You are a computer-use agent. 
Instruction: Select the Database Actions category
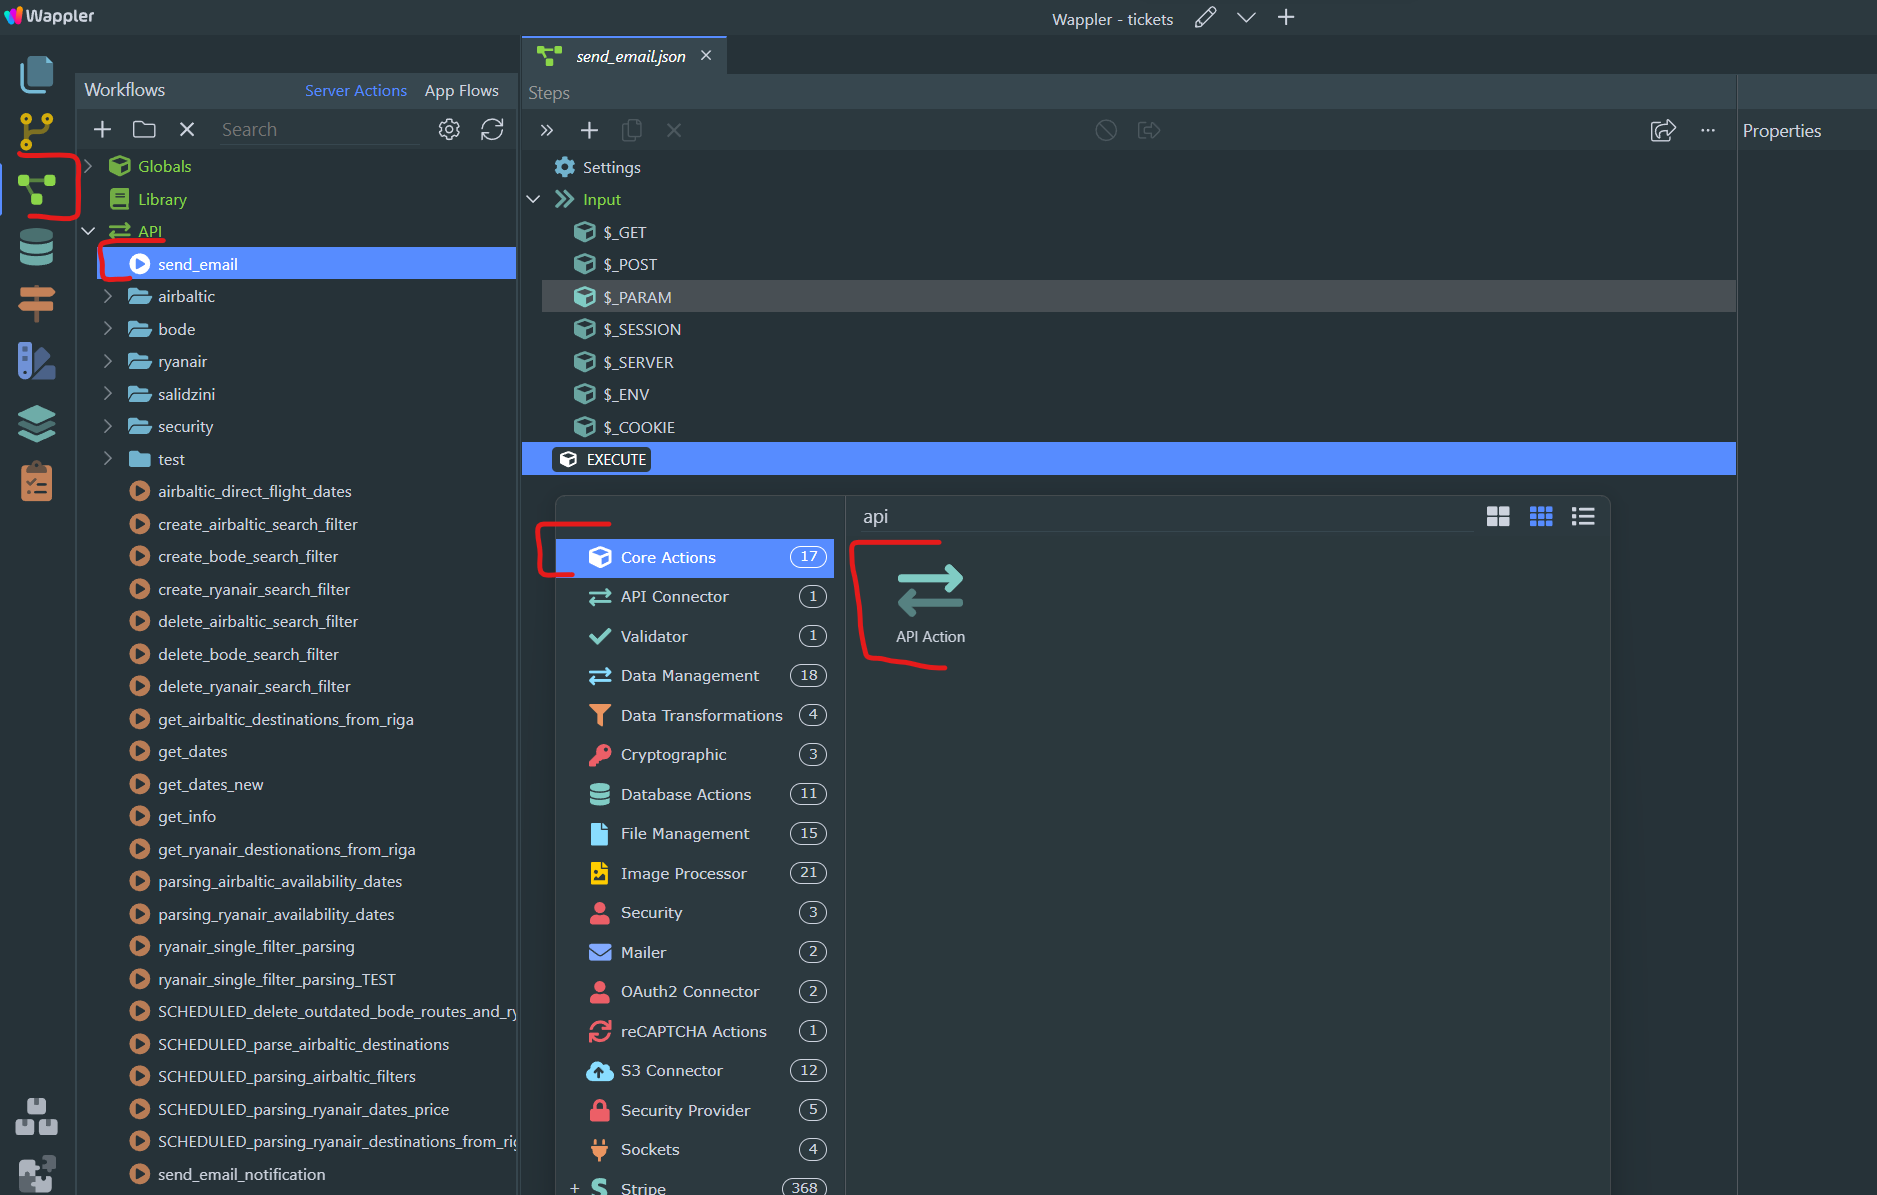pyautogui.click(x=685, y=794)
